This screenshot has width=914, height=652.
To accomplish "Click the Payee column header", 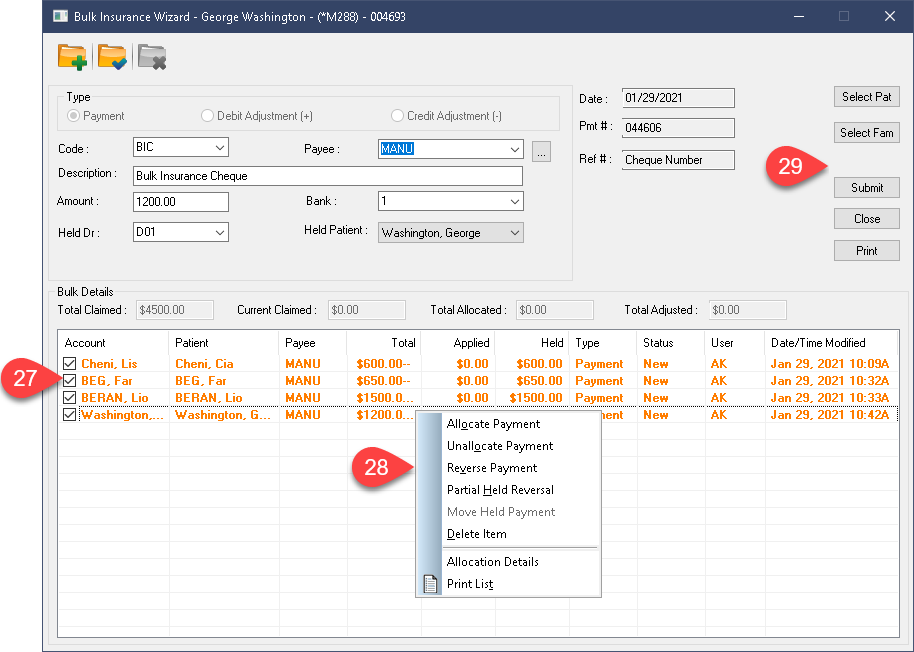I will [313, 343].
